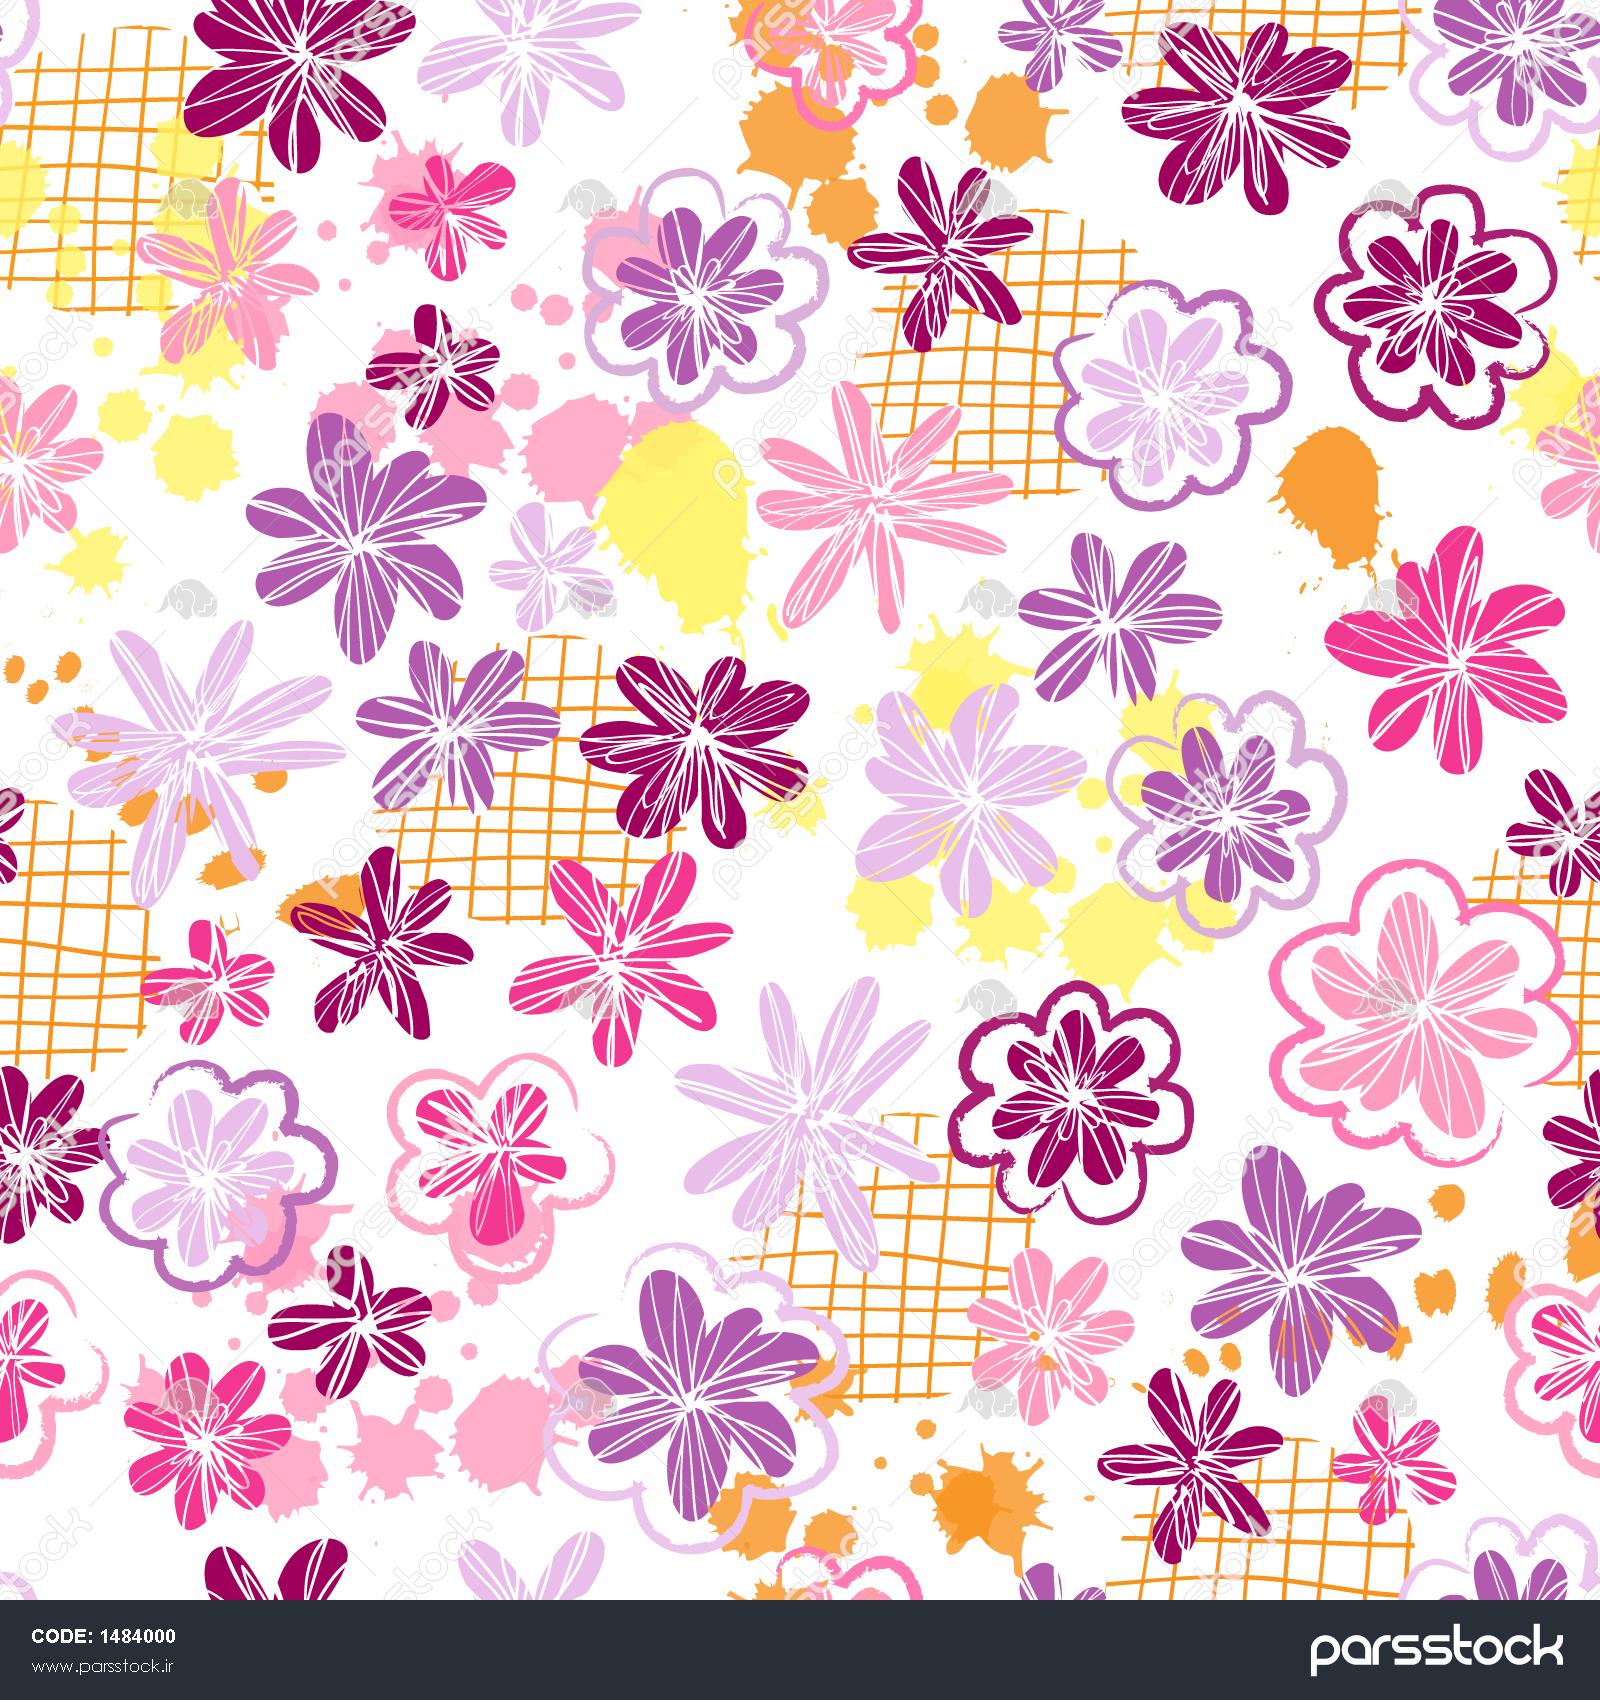Select the pale lilac star flower at left middle
Viewport: 1600px width, 1700px height.
pyautogui.click(x=200, y=735)
